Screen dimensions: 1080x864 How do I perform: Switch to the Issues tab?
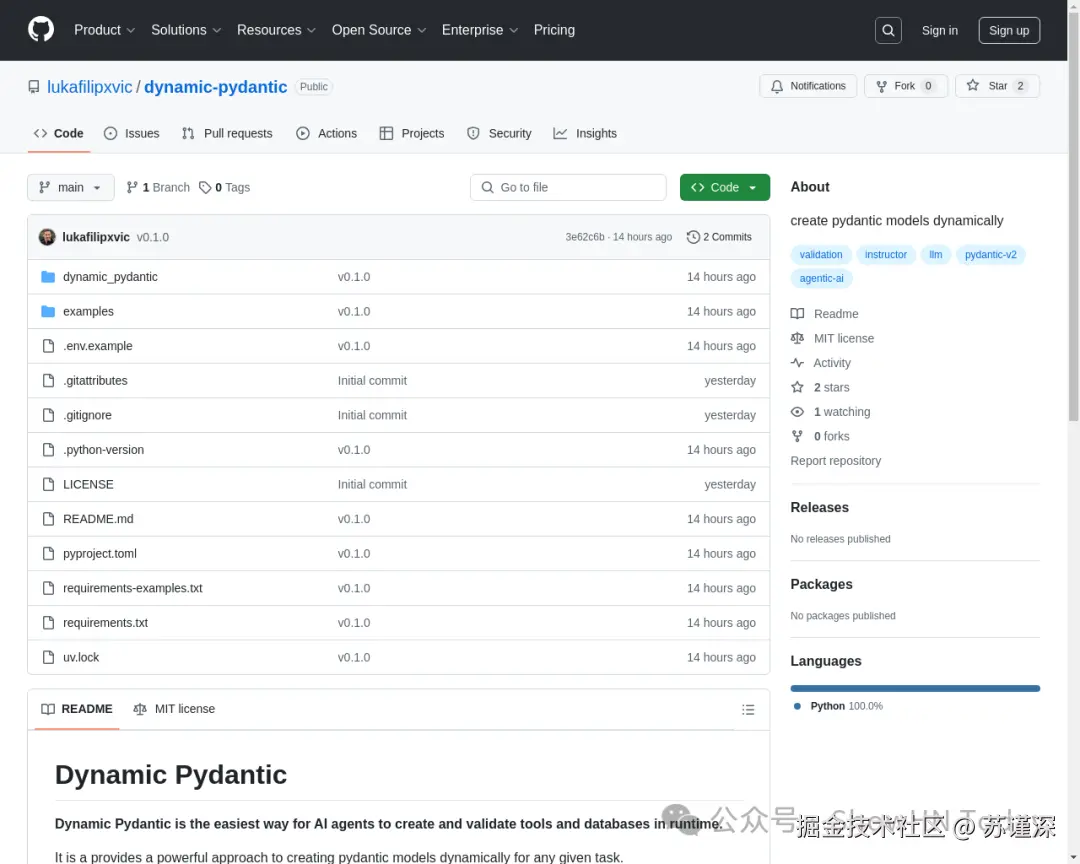[x=132, y=134]
